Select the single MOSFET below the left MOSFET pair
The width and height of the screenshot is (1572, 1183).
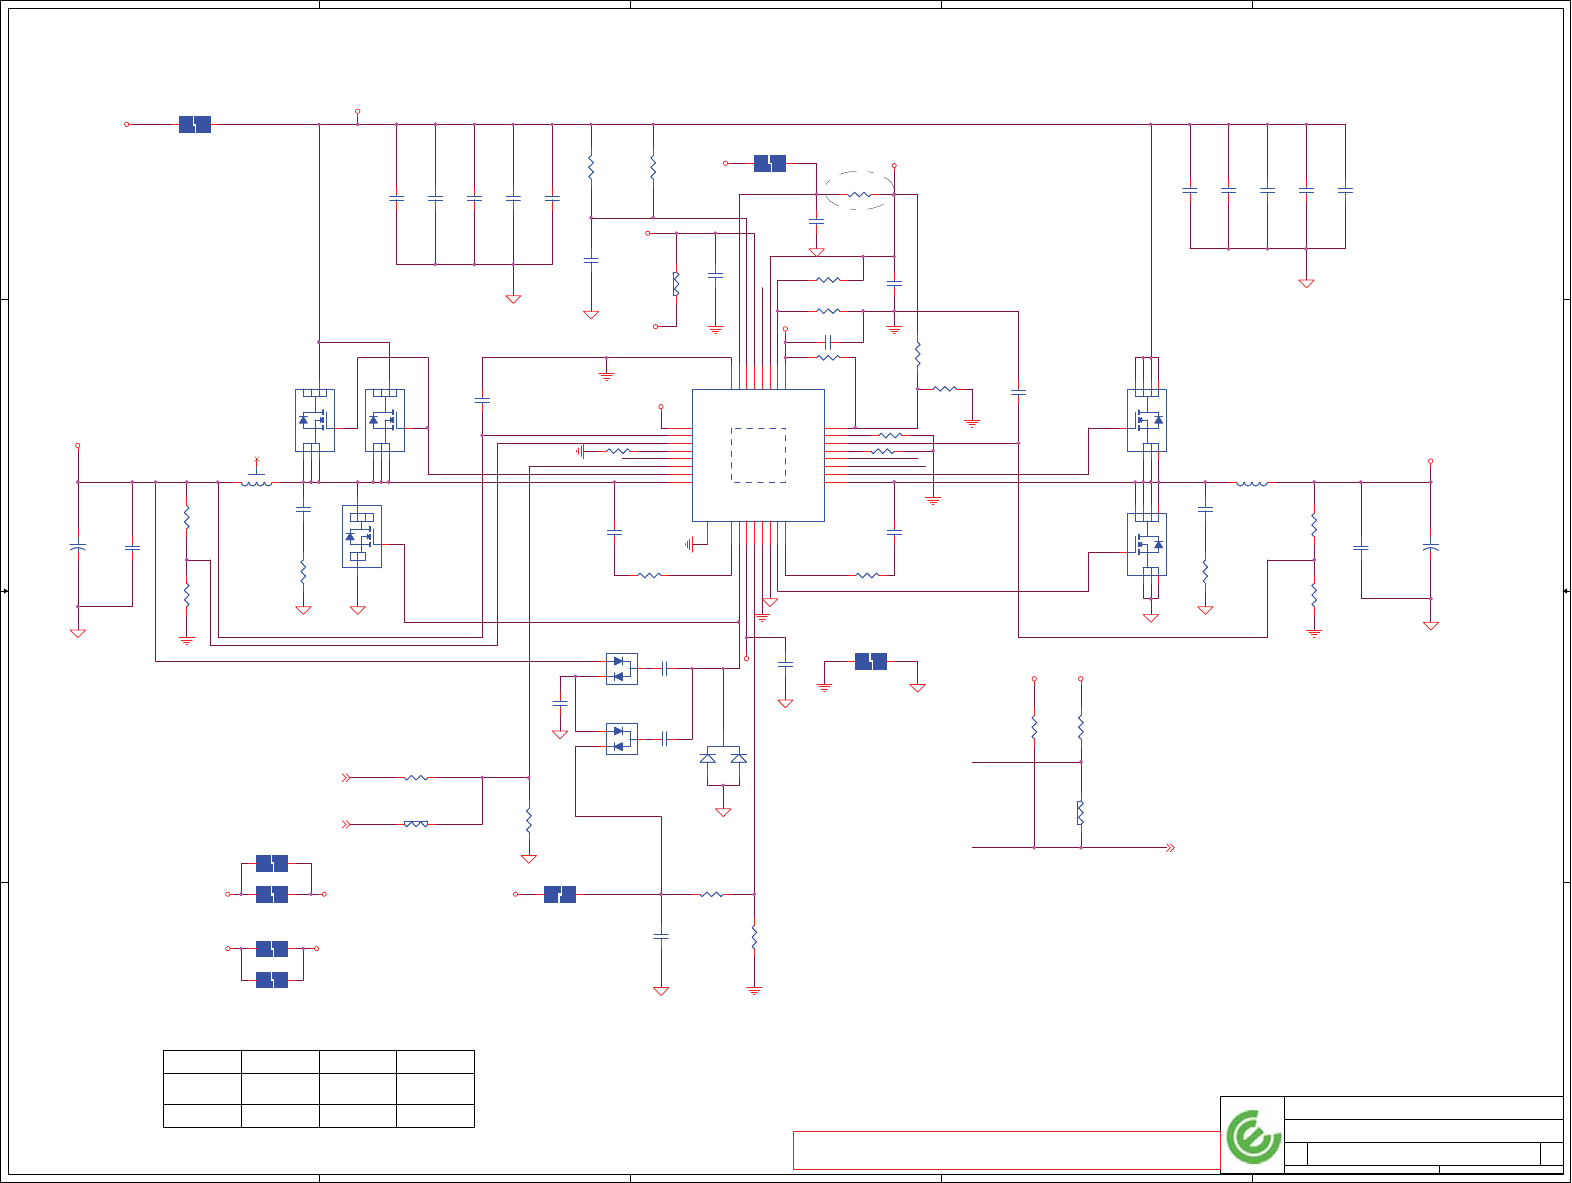361,537
